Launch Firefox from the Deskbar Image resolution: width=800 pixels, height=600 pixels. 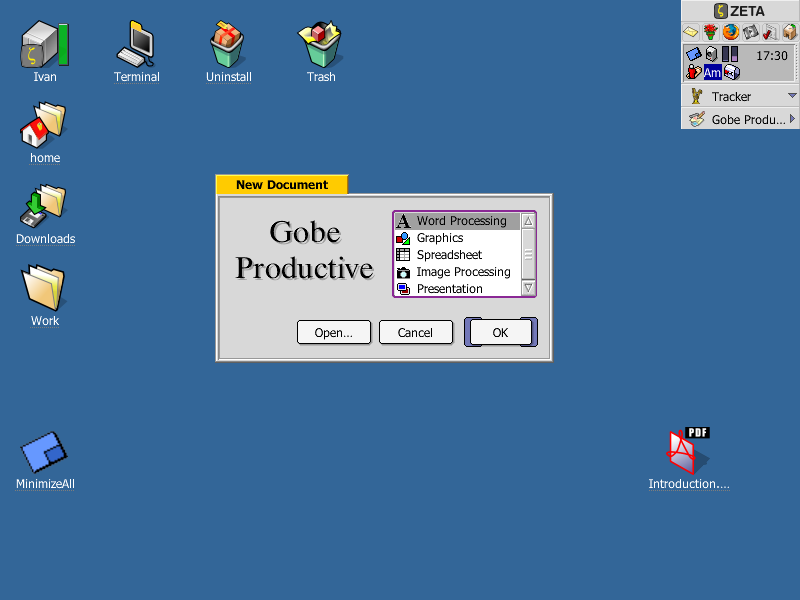(731, 32)
